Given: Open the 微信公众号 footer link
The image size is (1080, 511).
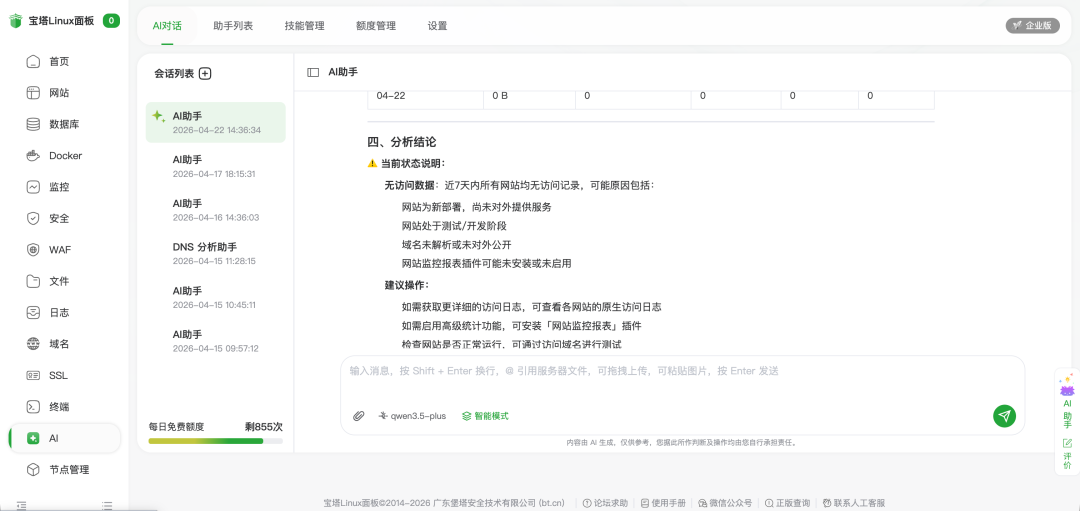Looking at the screenshot, I should pyautogui.click(x=725, y=503).
